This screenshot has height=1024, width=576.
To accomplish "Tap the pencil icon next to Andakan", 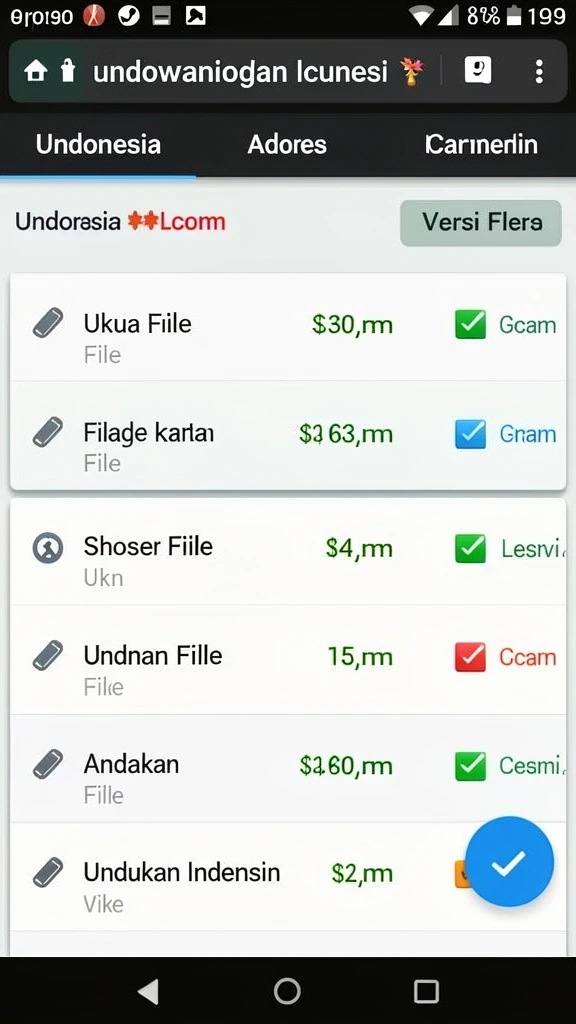I will click(48, 764).
